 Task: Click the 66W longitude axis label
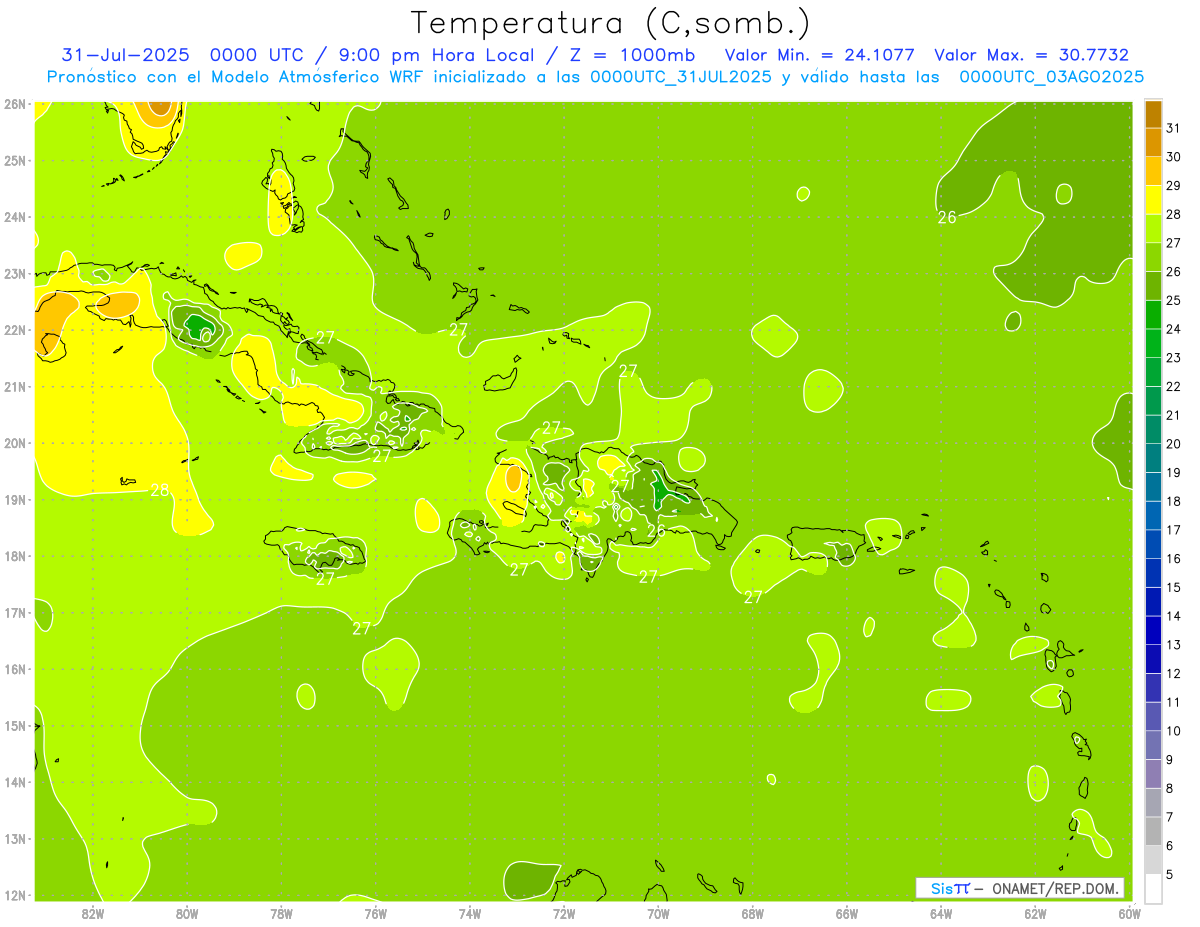click(x=847, y=914)
